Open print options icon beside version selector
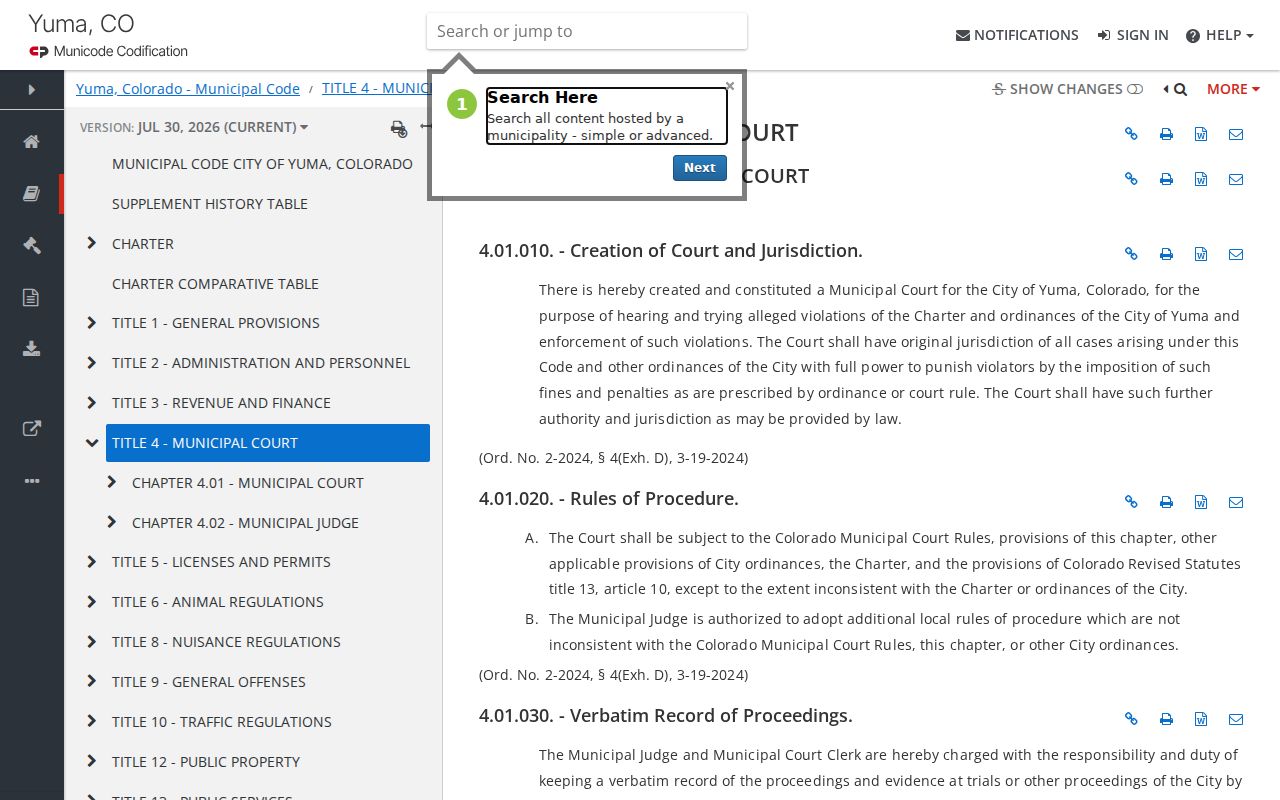Image resolution: width=1280 pixels, height=800 pixels. coord(399,128)
